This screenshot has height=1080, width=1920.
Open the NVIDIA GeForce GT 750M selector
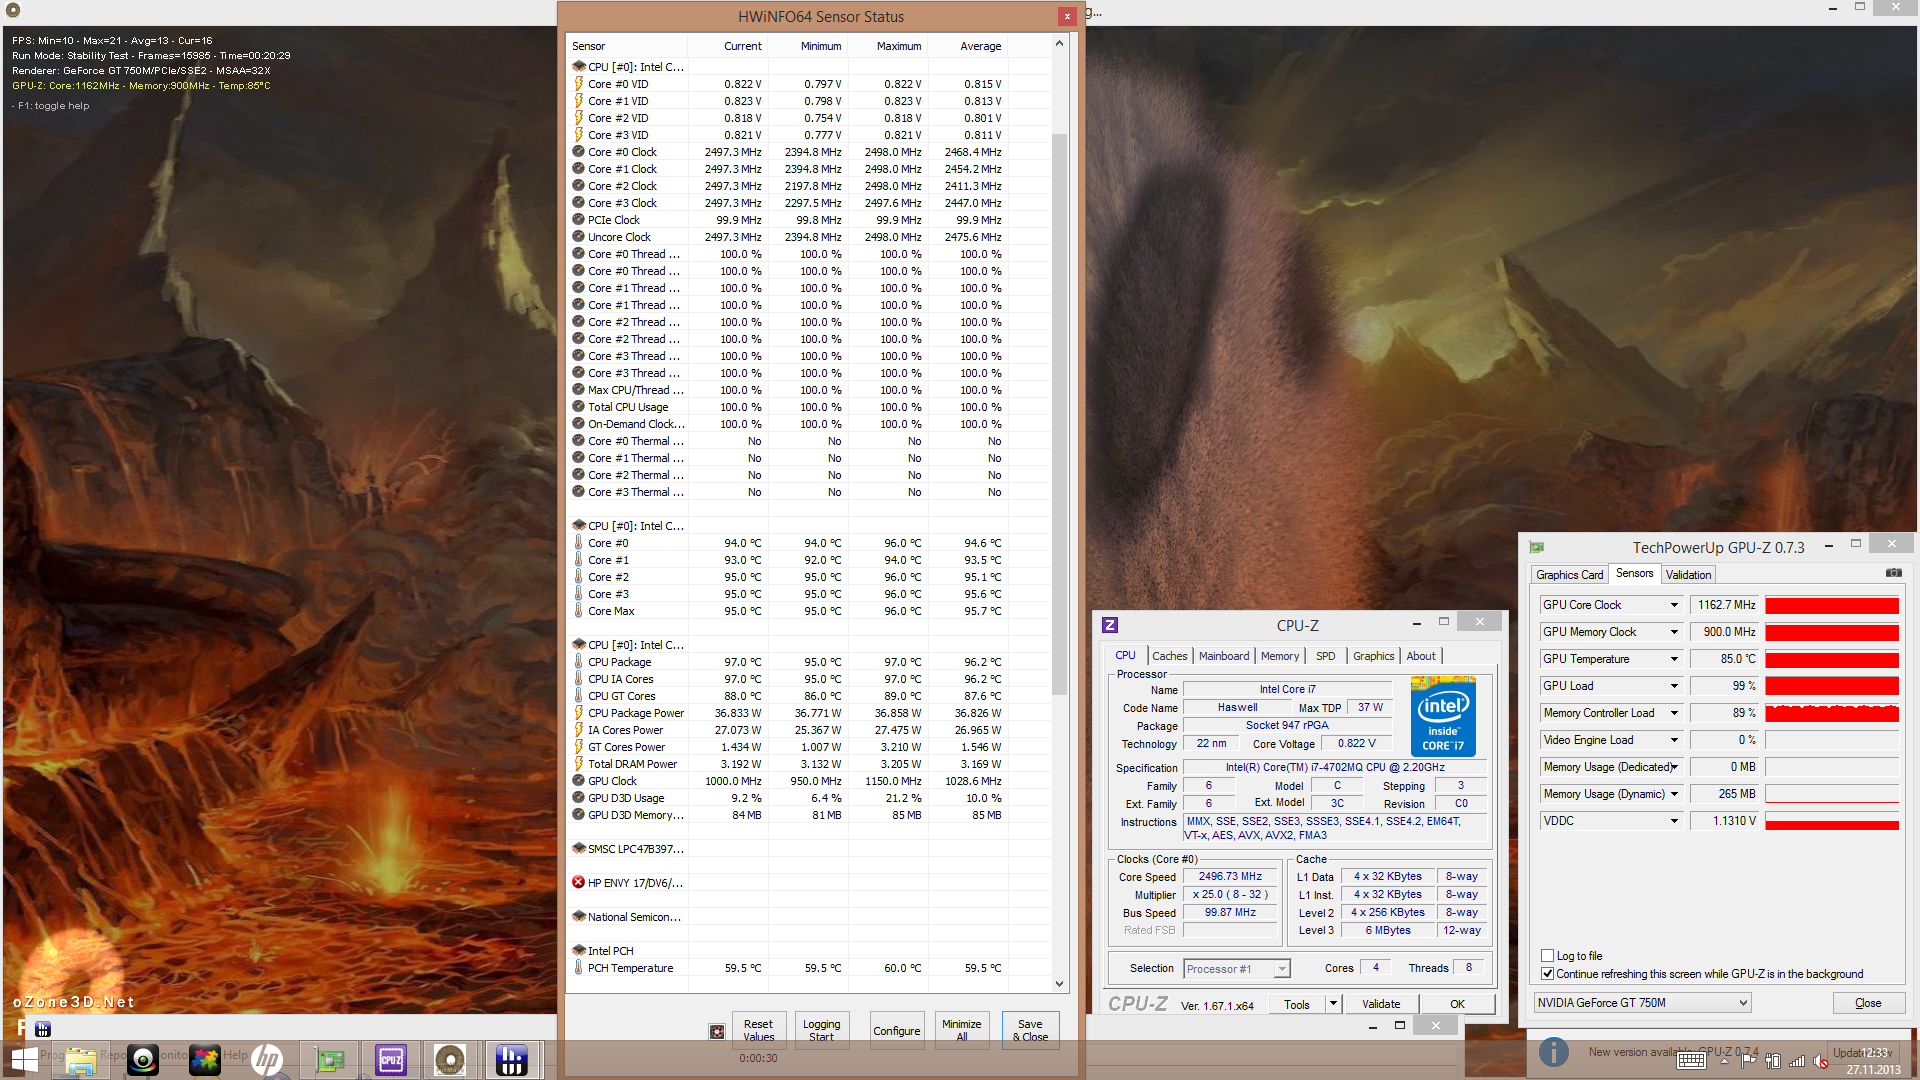click(x=1642, y=1003)
